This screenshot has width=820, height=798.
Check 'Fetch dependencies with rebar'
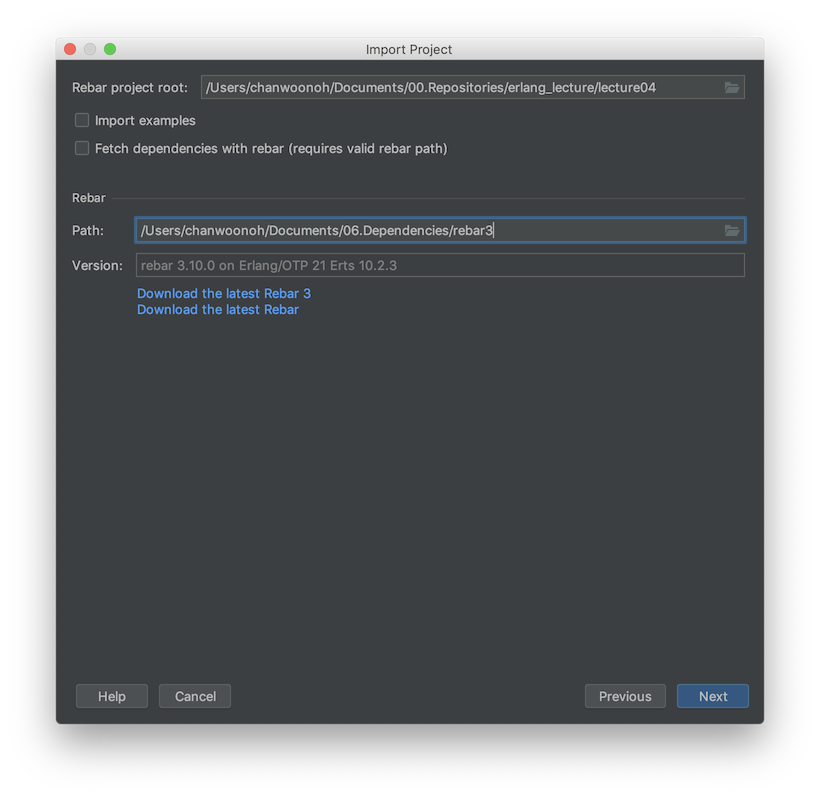[81, 148]
